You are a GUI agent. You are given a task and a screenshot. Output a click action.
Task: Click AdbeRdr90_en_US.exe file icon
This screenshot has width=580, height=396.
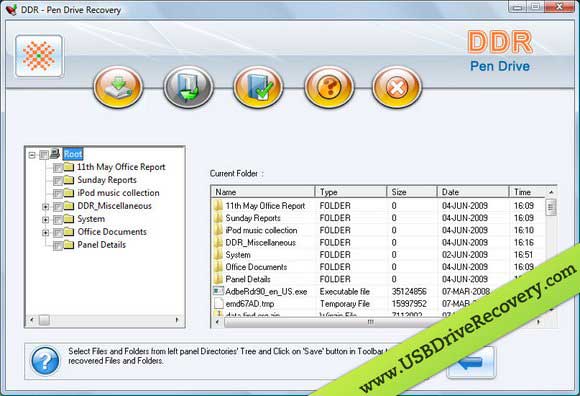pos(218,291)
